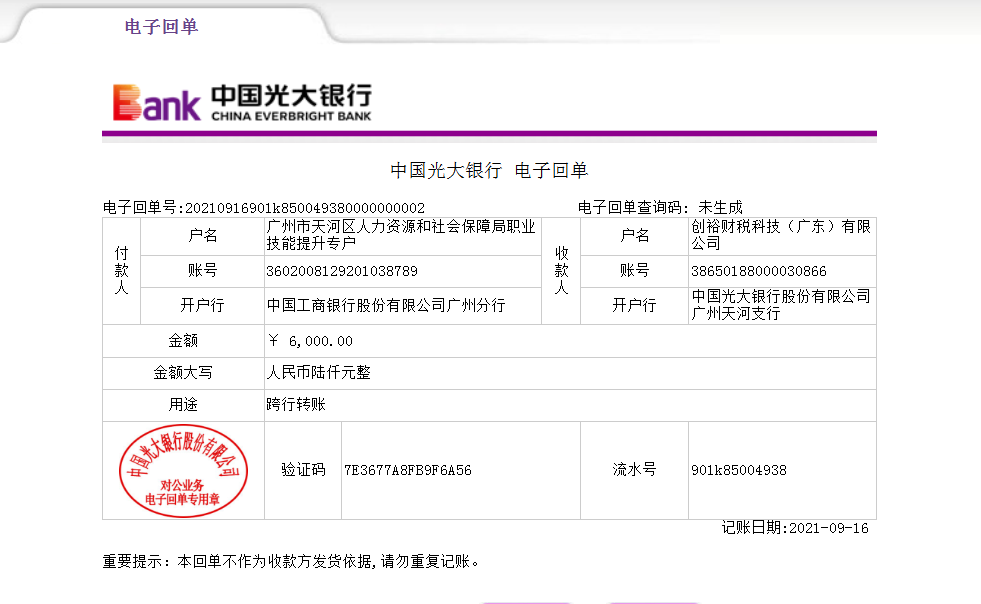This screenshot has height=604, width=981.
Task: Click the 收款人 column label
Action: click(x=561, y=270)
